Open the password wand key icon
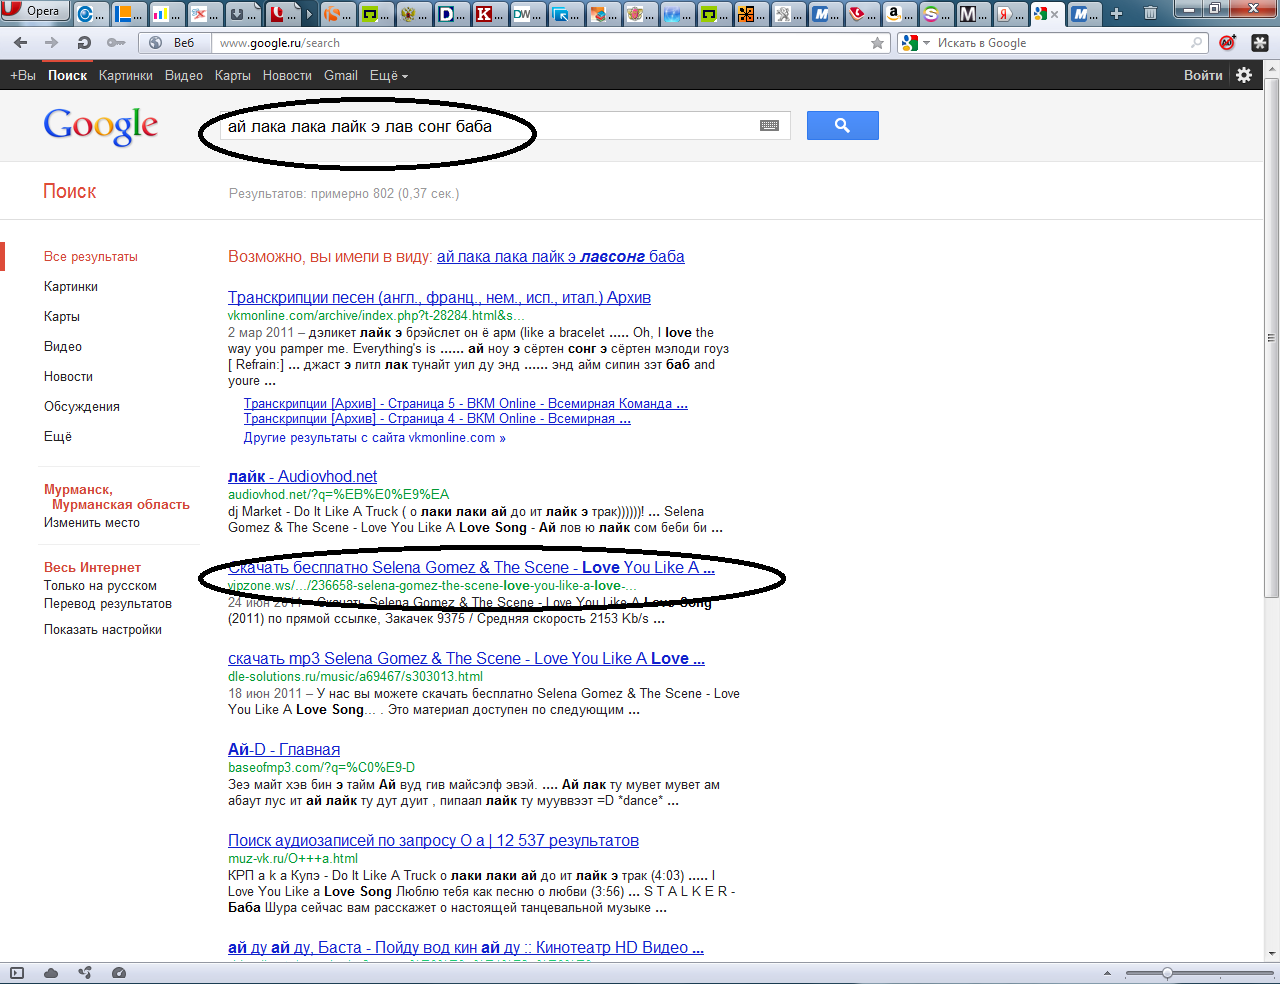This screenshot has width=1280, height=984. coord(116,43)
